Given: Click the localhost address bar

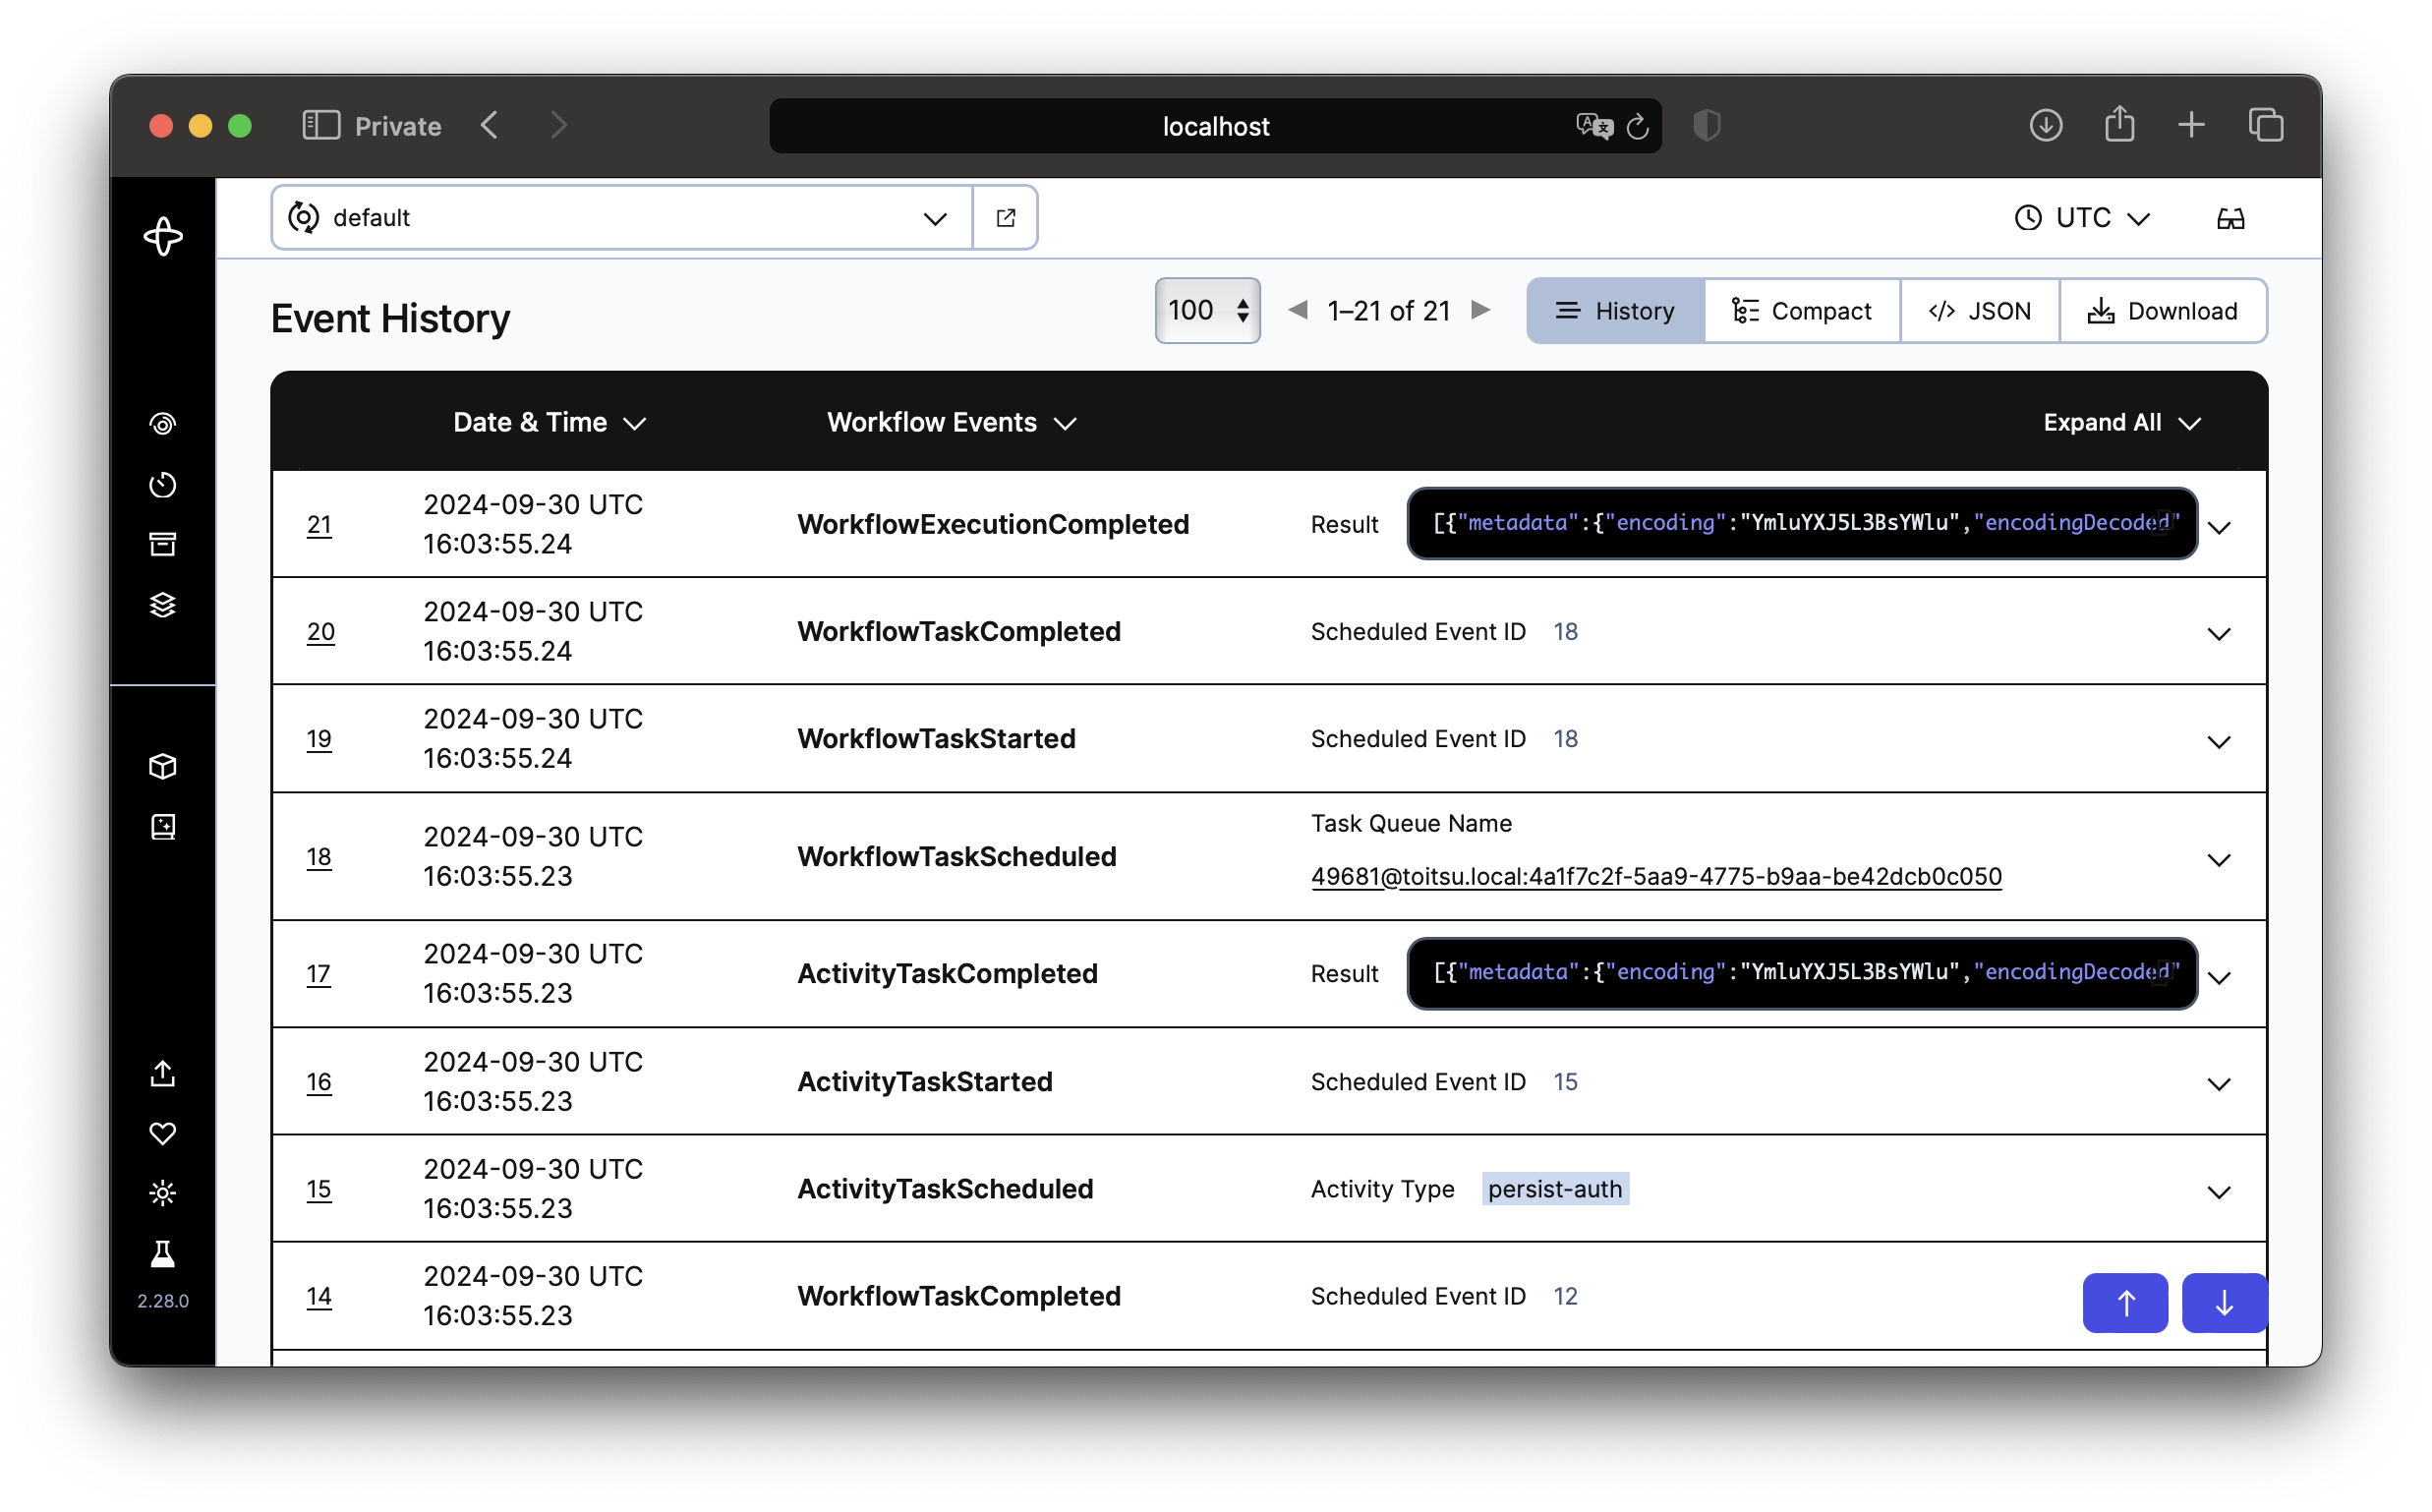Looking at the screenshot, I should pyautogui.click(x=1218, y=126).
